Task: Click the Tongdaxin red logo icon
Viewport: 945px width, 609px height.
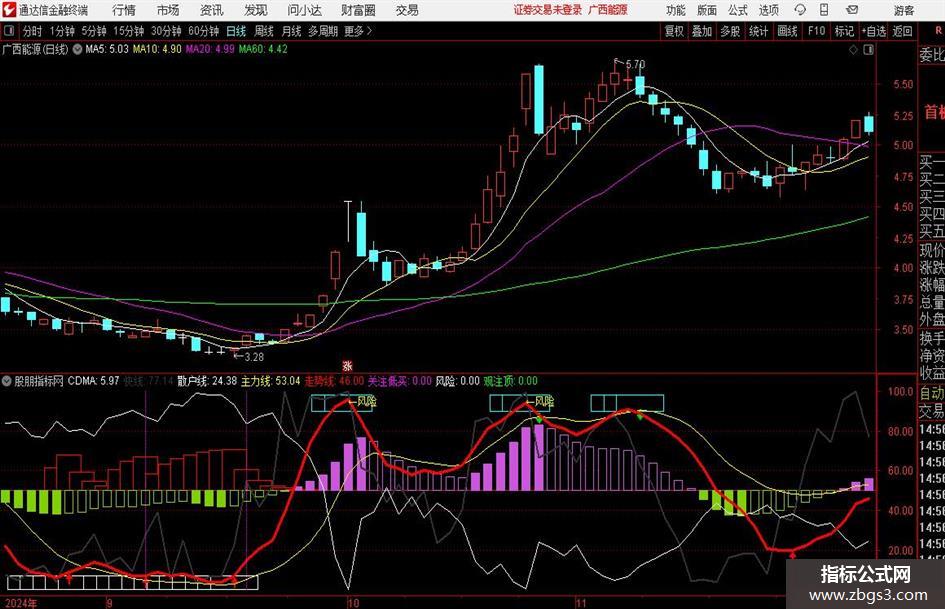Action: 9,10
